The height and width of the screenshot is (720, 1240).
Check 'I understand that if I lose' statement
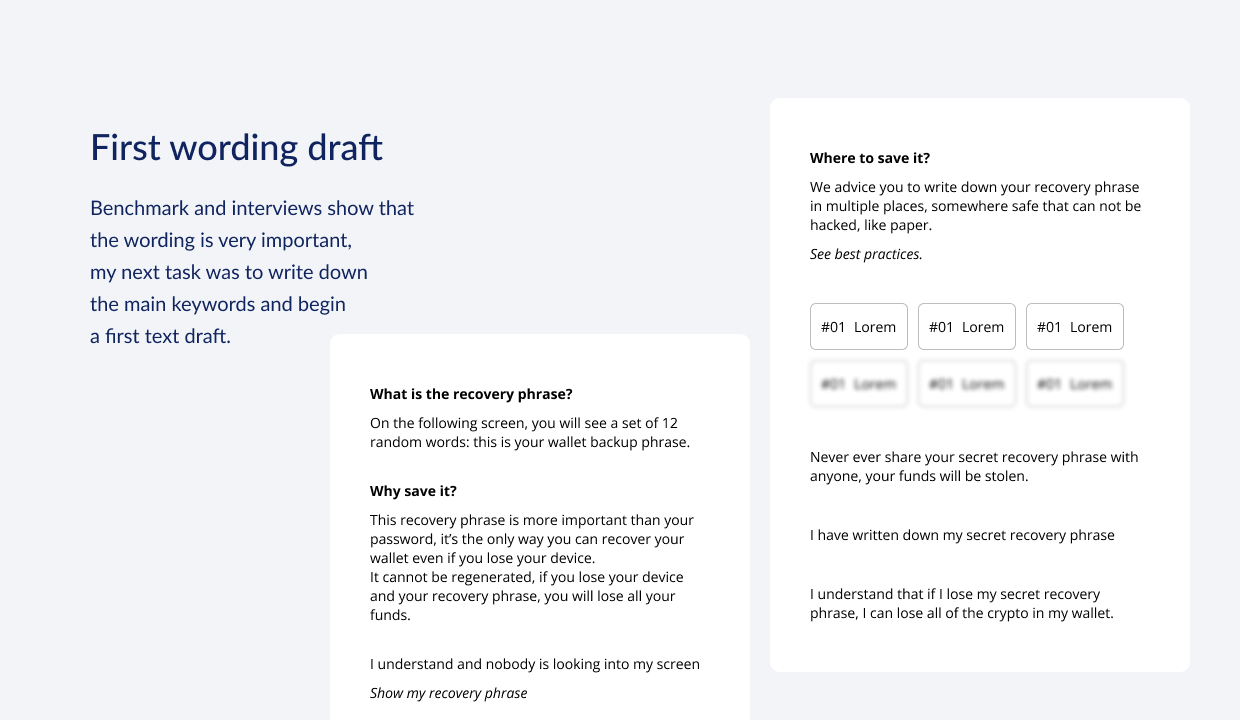click(x=961, y=603)
